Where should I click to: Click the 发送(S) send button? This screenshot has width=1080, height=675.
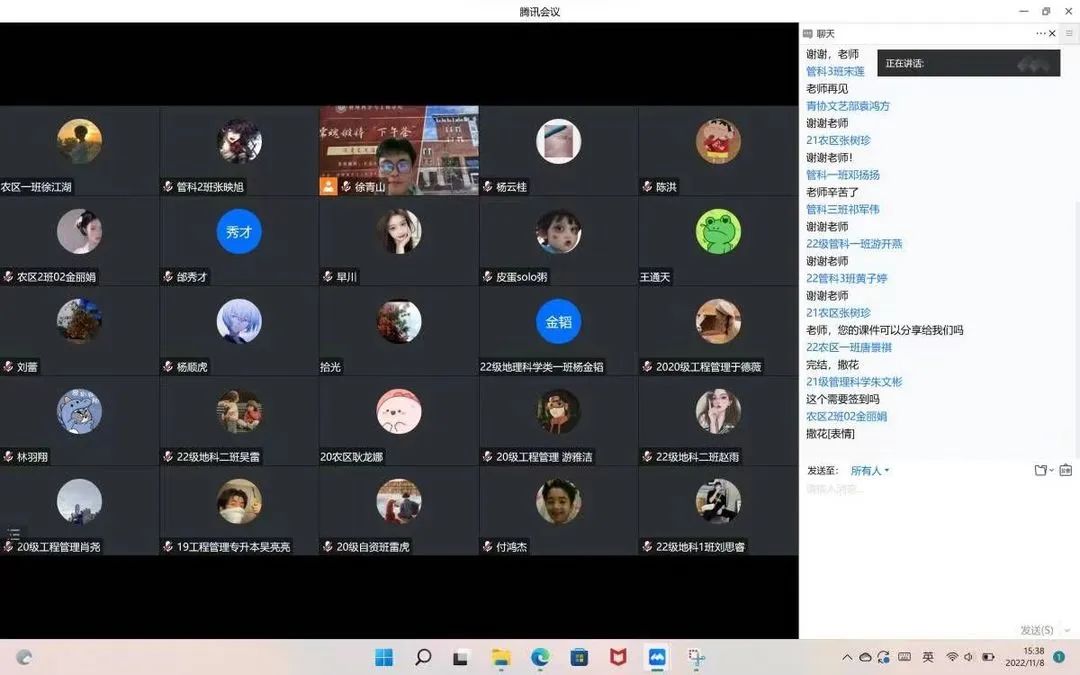tap(1036, 631)
